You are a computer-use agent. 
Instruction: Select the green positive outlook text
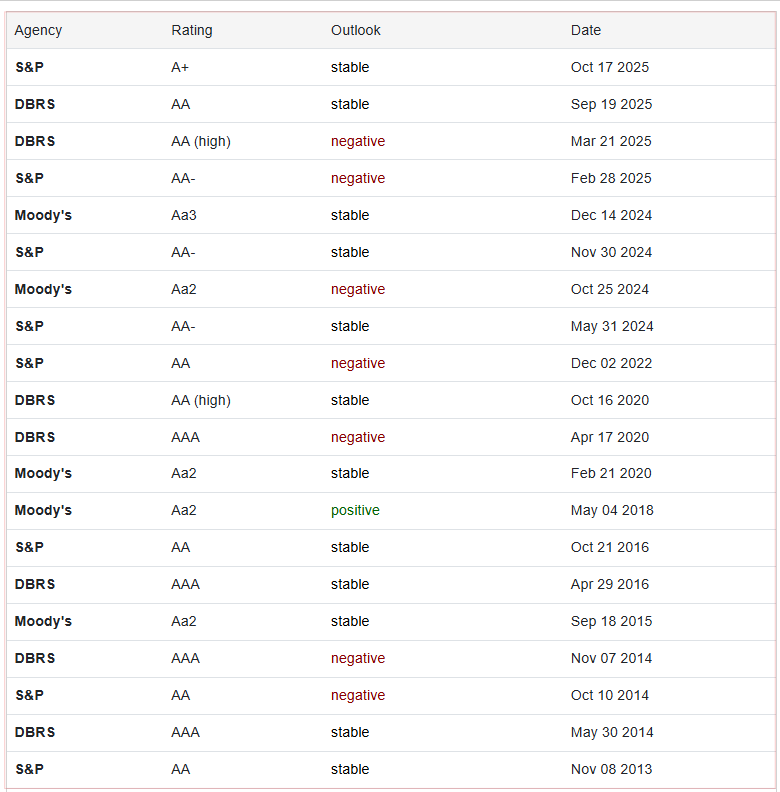pyautogui.click(x=355, y=510)
